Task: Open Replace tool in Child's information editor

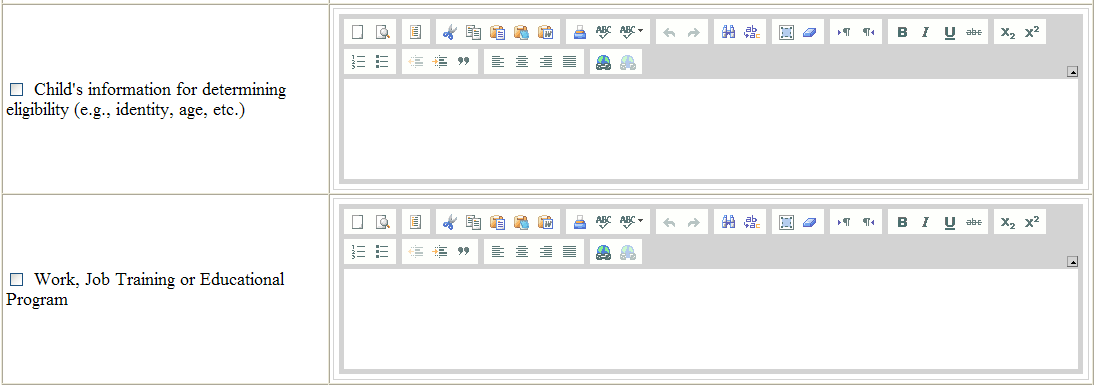Action: [752, 31]
